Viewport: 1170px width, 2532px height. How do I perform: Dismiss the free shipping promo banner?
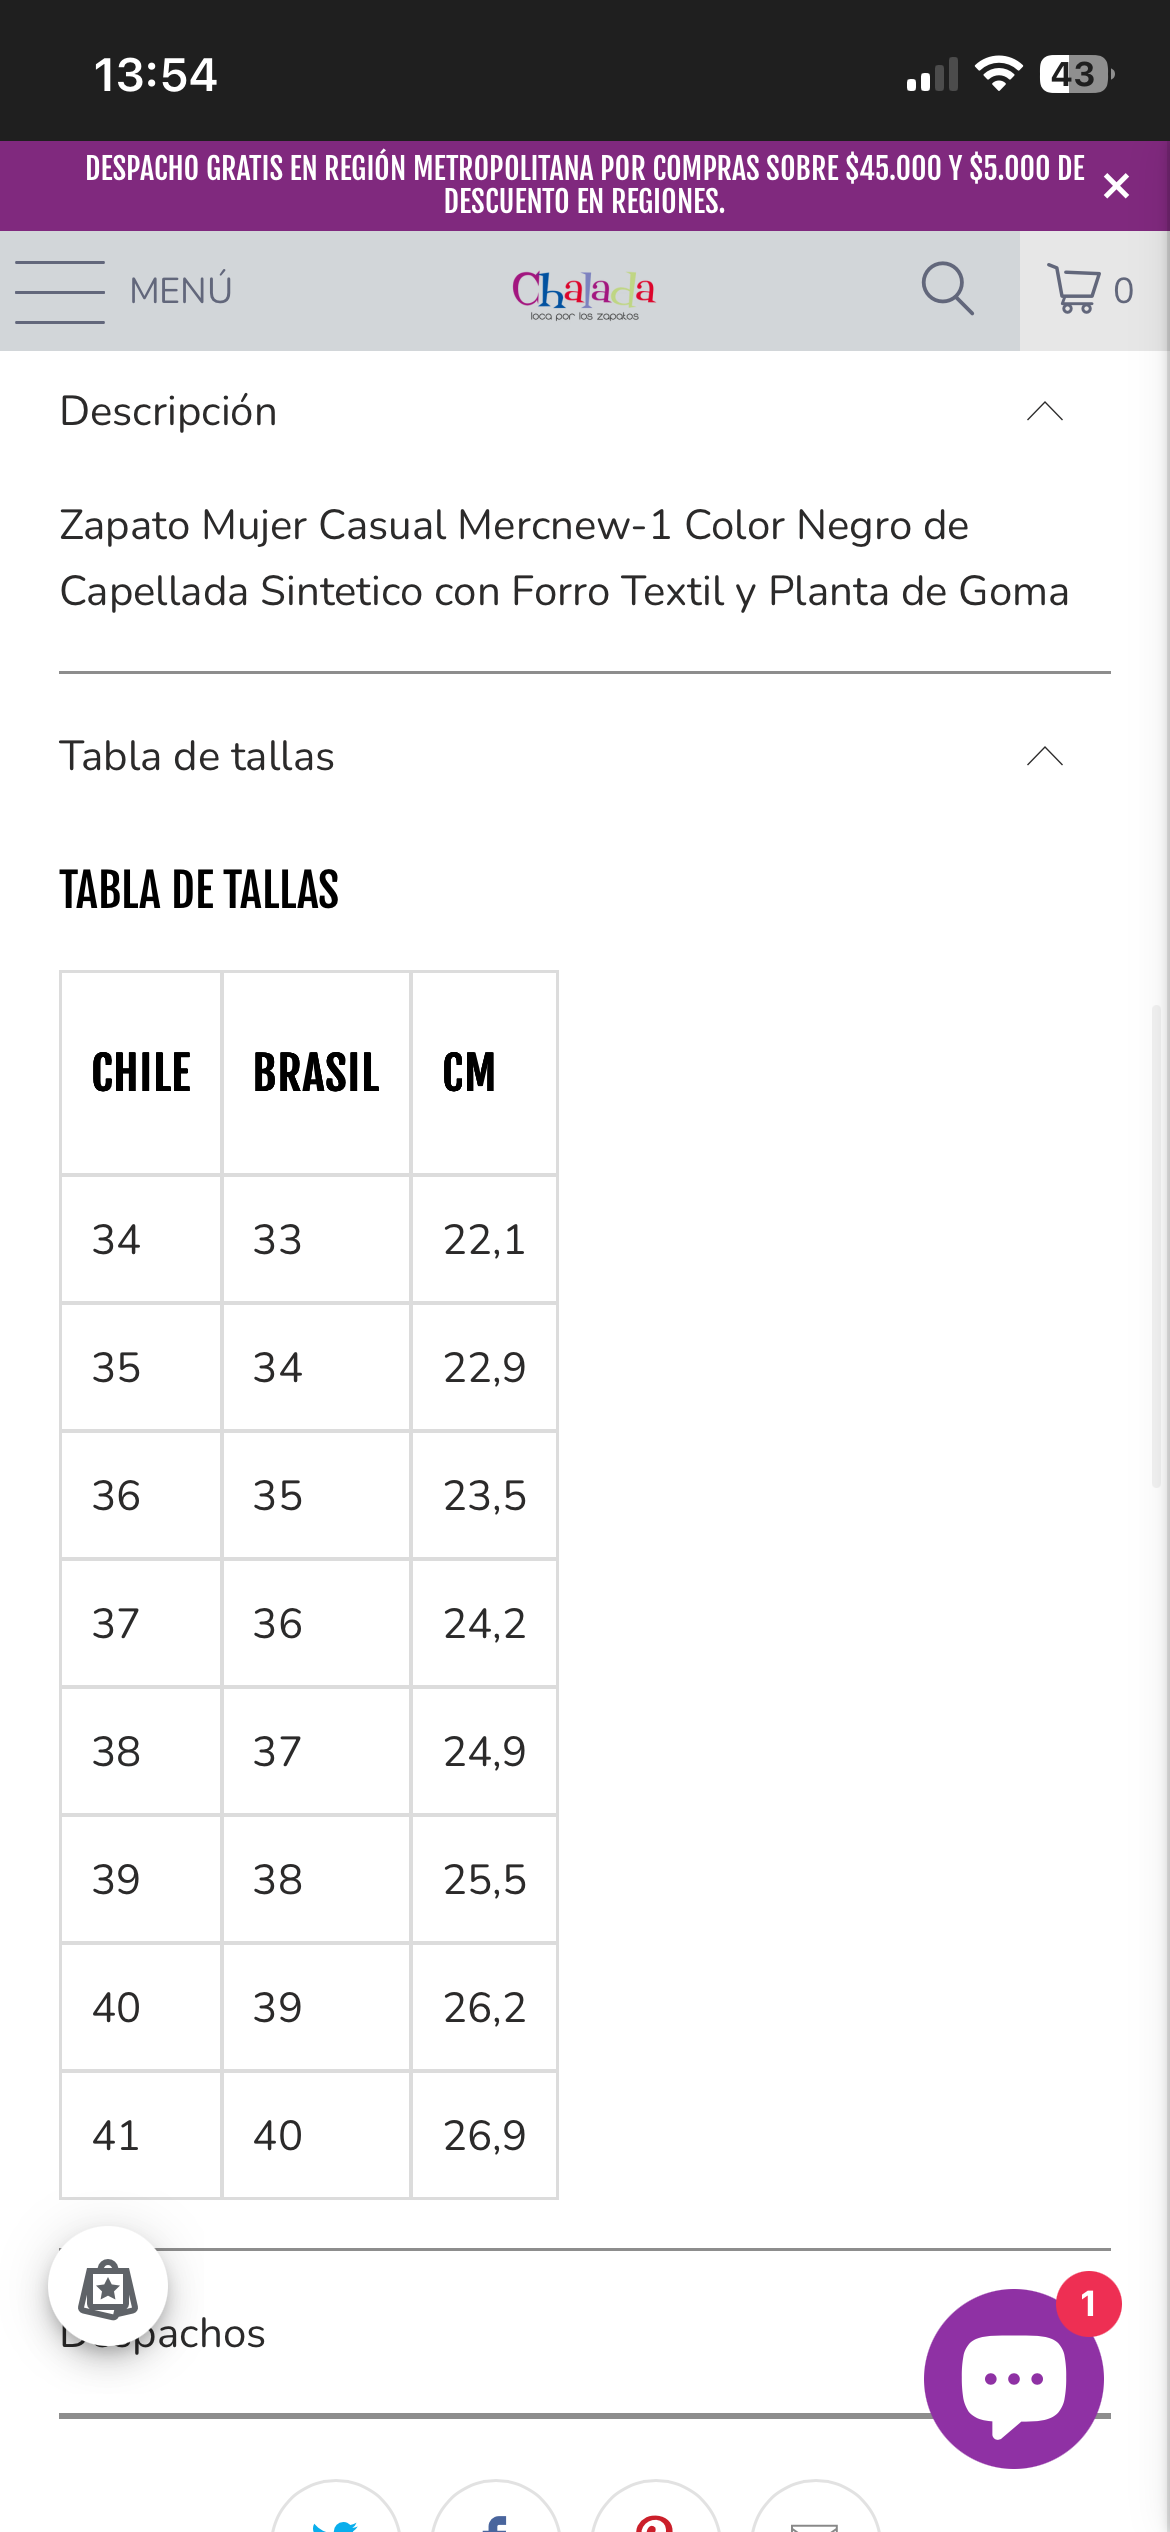(1116, 186)
